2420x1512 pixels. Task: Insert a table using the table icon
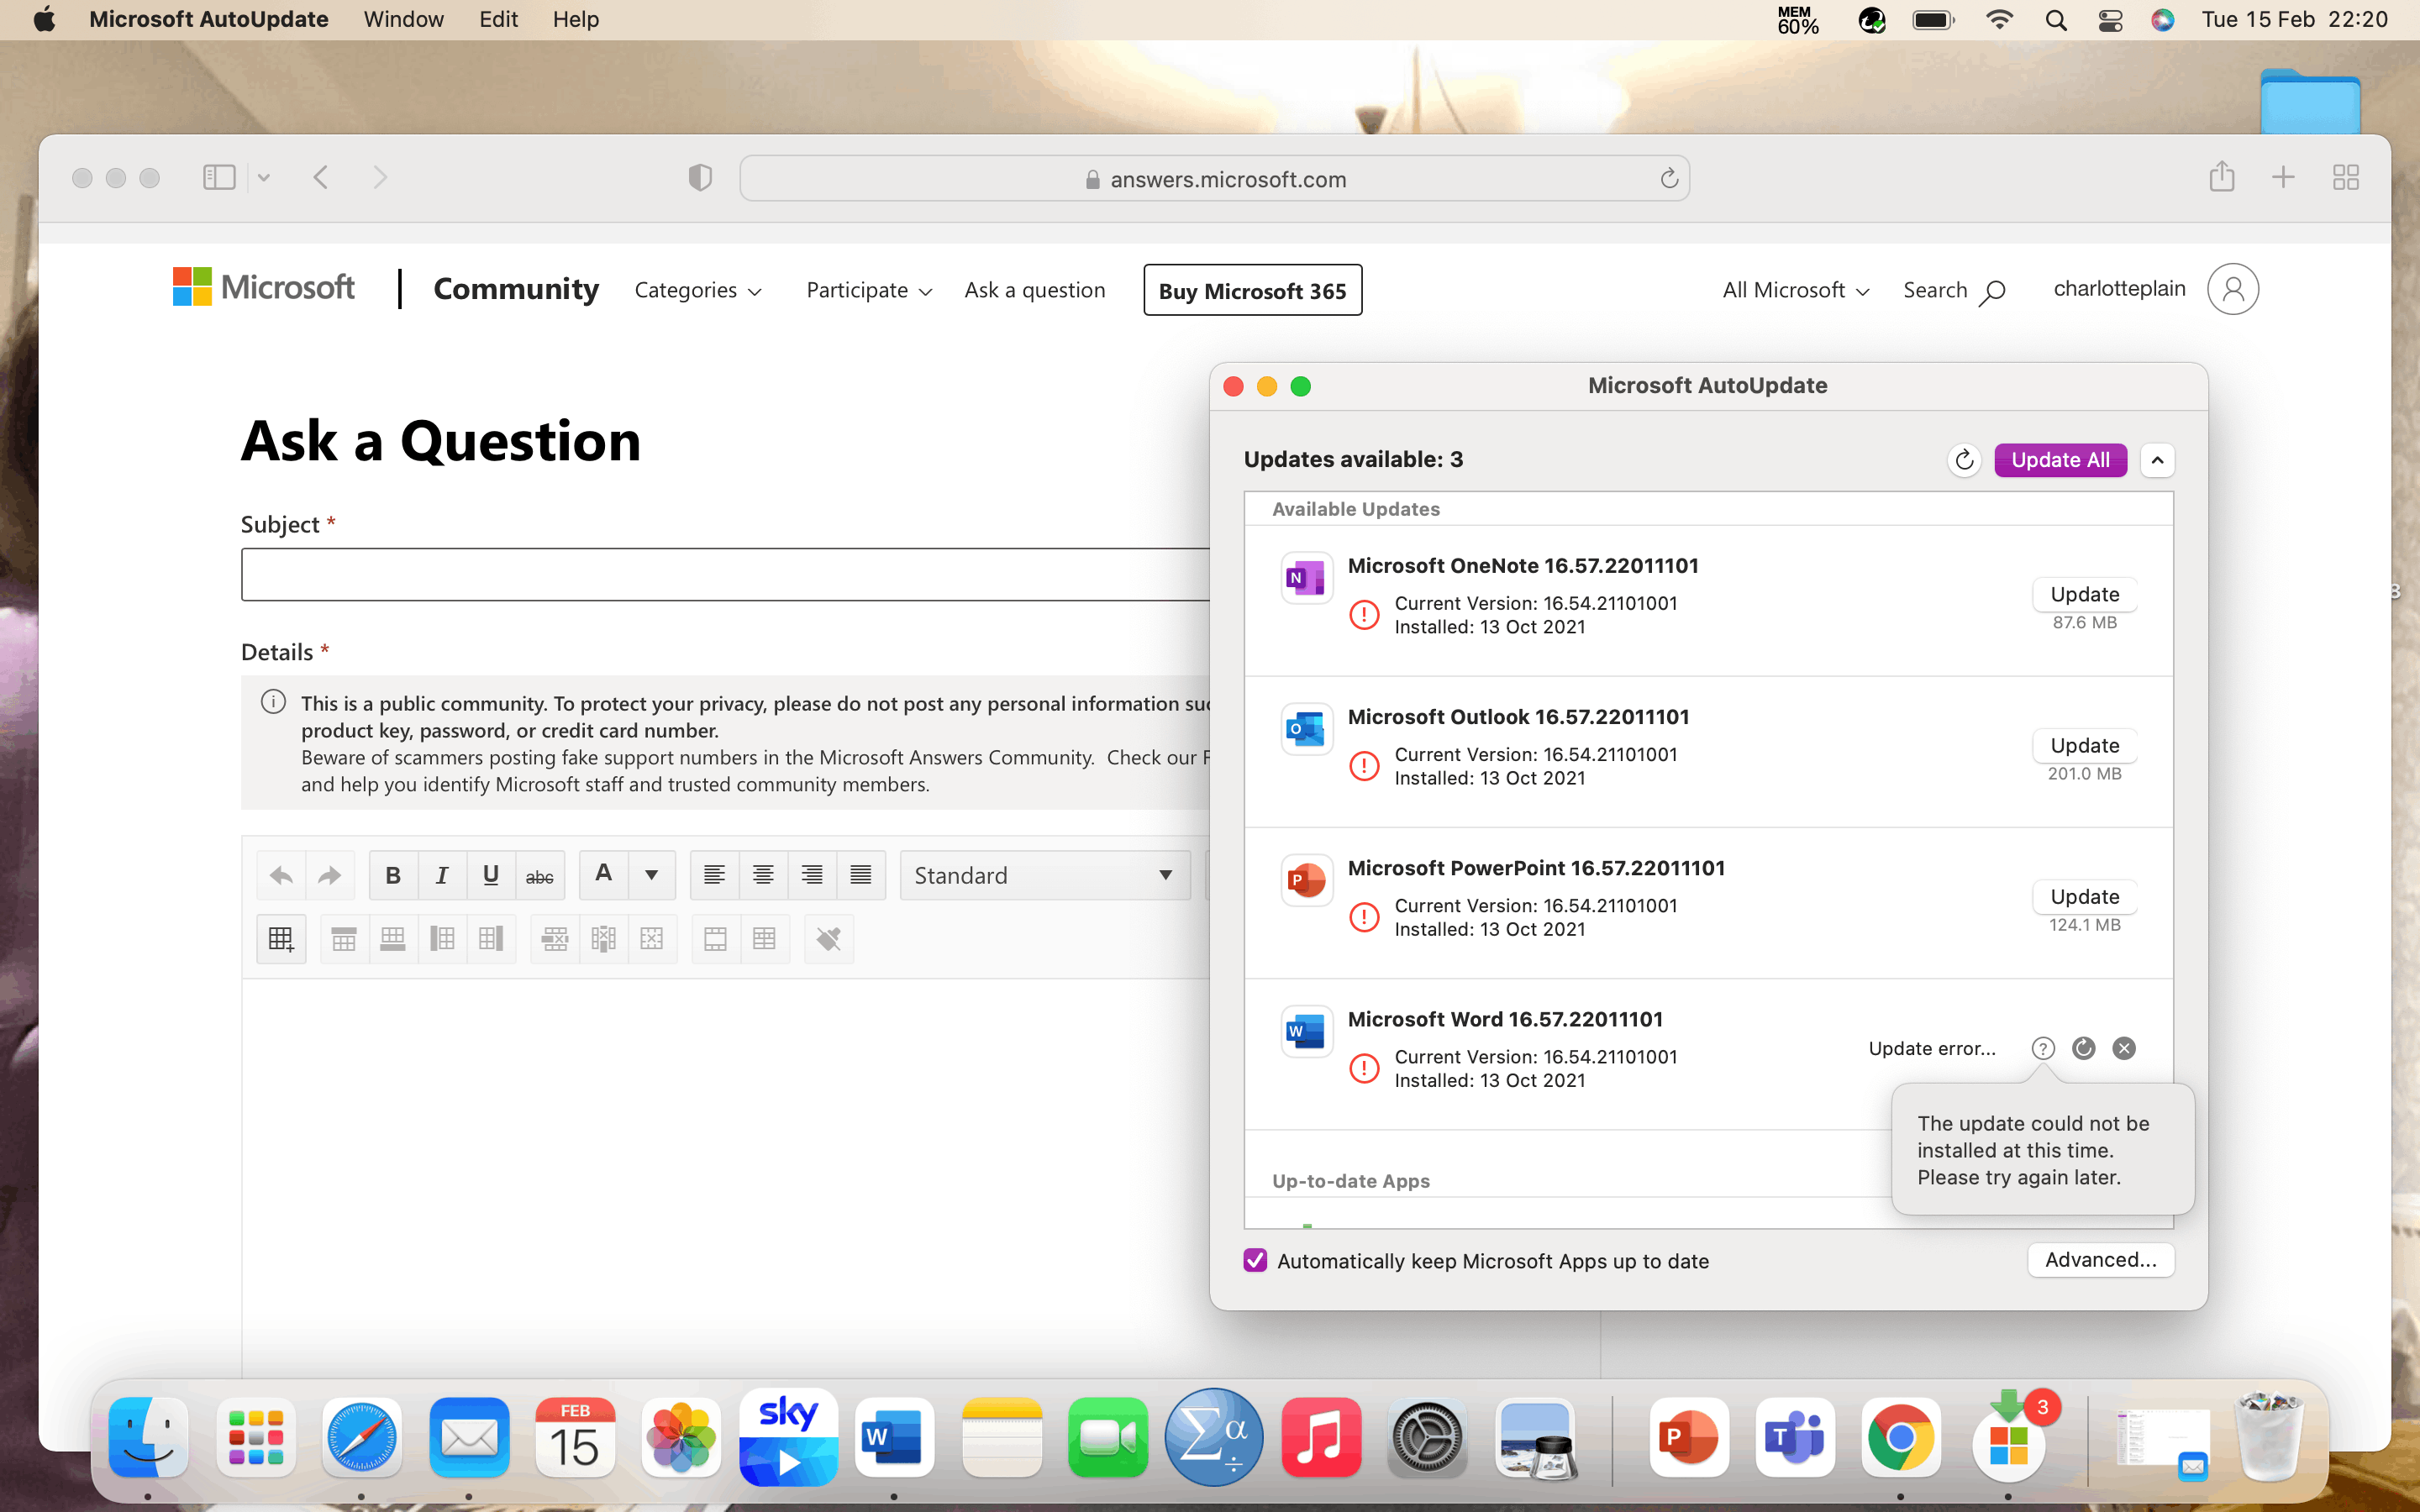click(281, 938)
